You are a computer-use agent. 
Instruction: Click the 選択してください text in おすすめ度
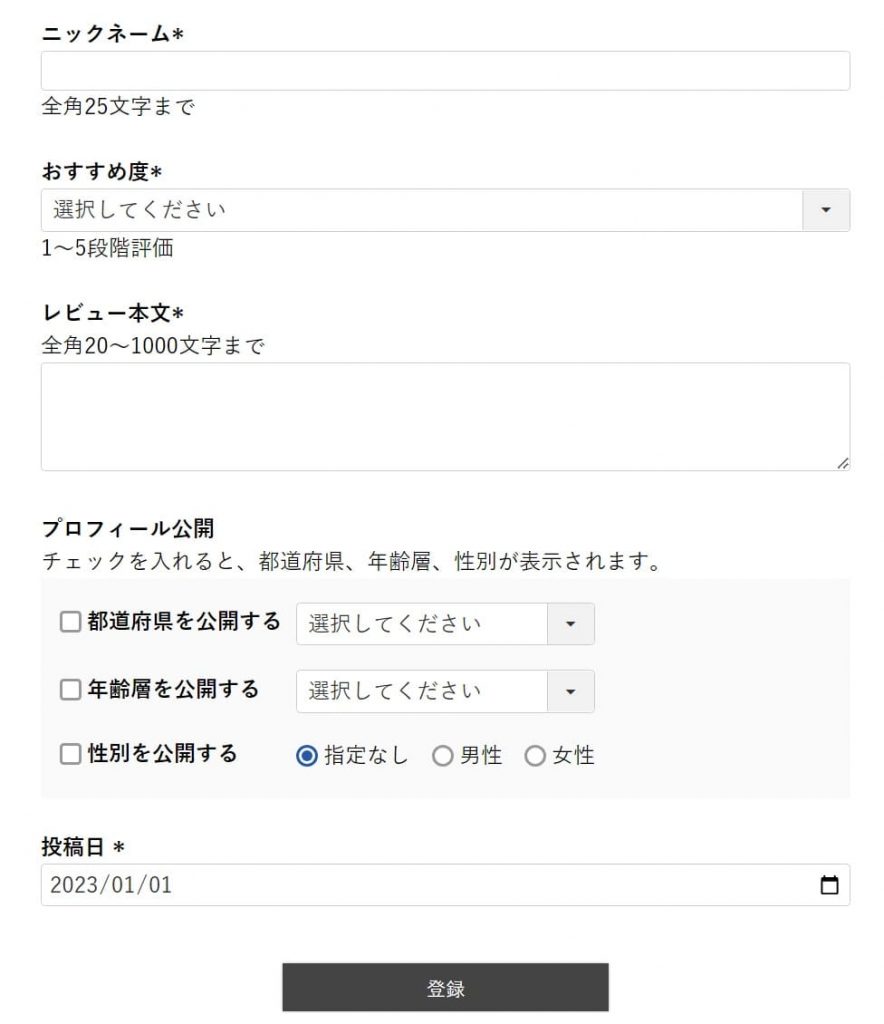click(x=139, y=210)
